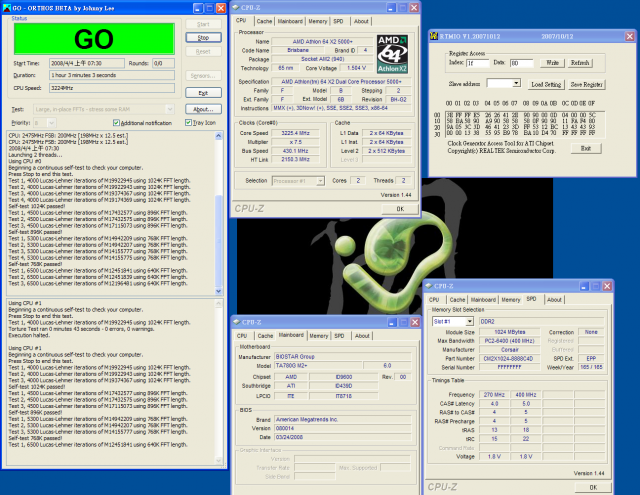Click the TA780G M2+ model value
Image resolution: width=640 pixels, height=495 pixels.
click(318, 366)
